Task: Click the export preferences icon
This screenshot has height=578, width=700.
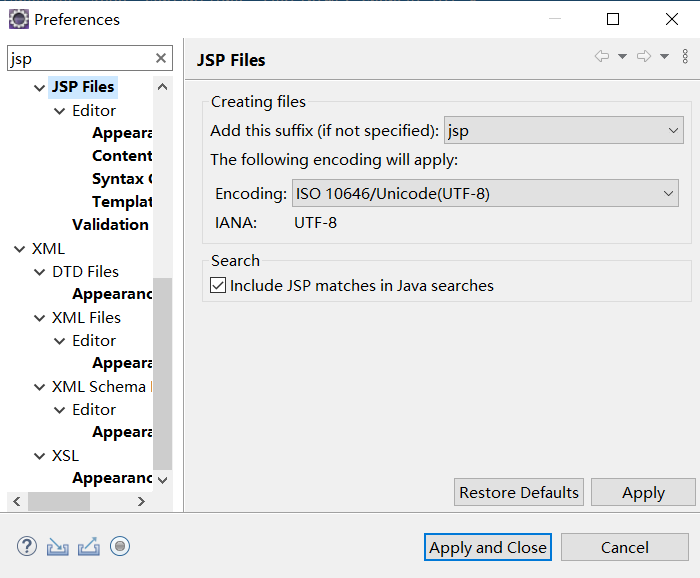Action: (89, 546)
